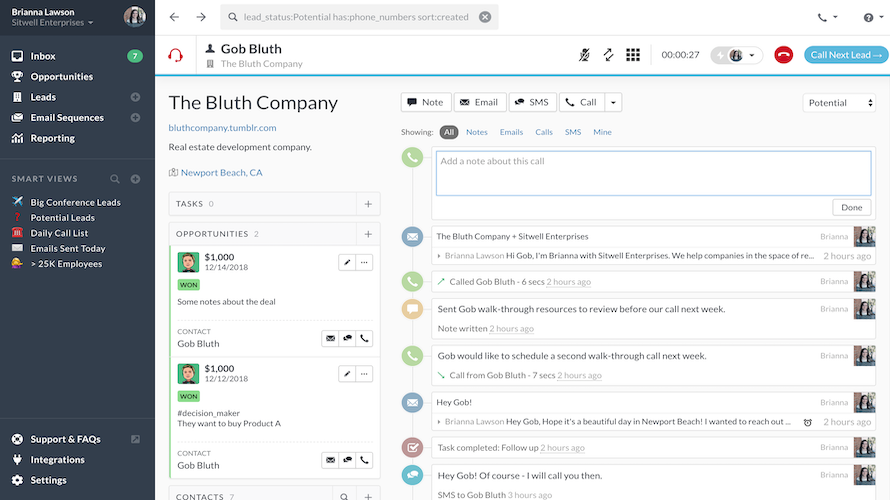Screen dimensions: 890x500
Task: Open the Potential lead status dropdown
Action: point(839,103)
